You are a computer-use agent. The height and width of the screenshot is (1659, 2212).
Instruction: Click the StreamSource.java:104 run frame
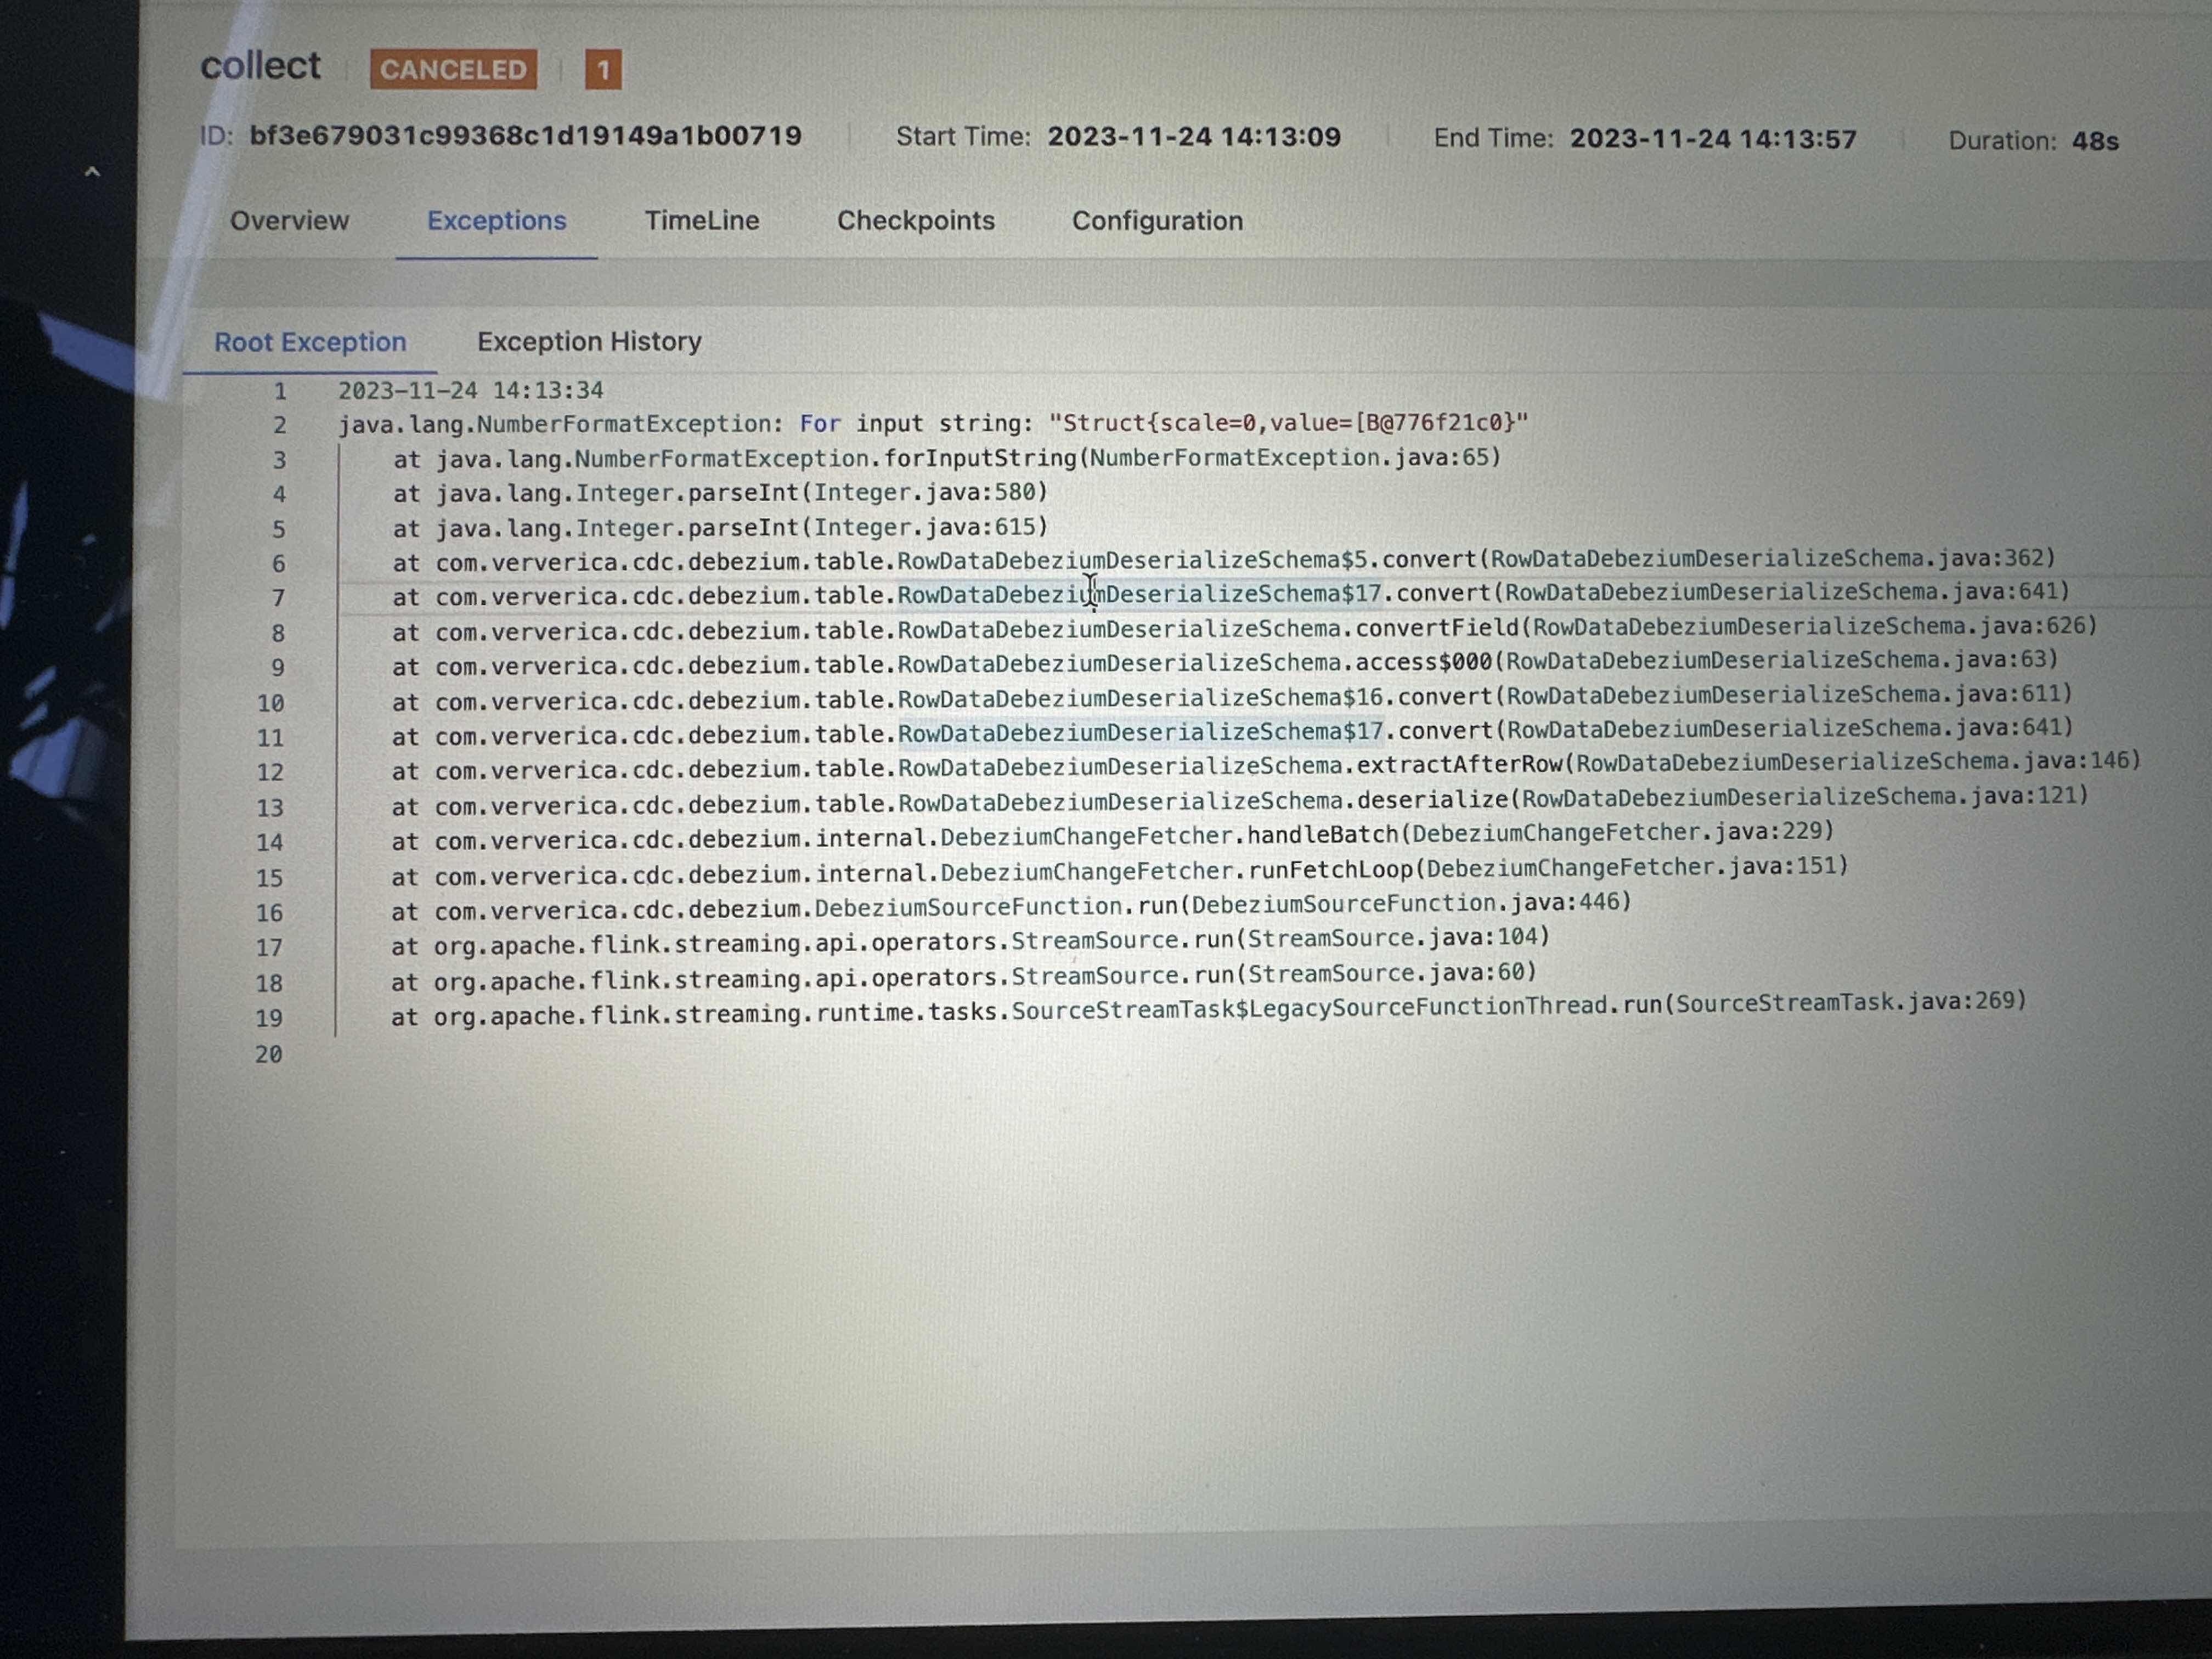[971, 941]
